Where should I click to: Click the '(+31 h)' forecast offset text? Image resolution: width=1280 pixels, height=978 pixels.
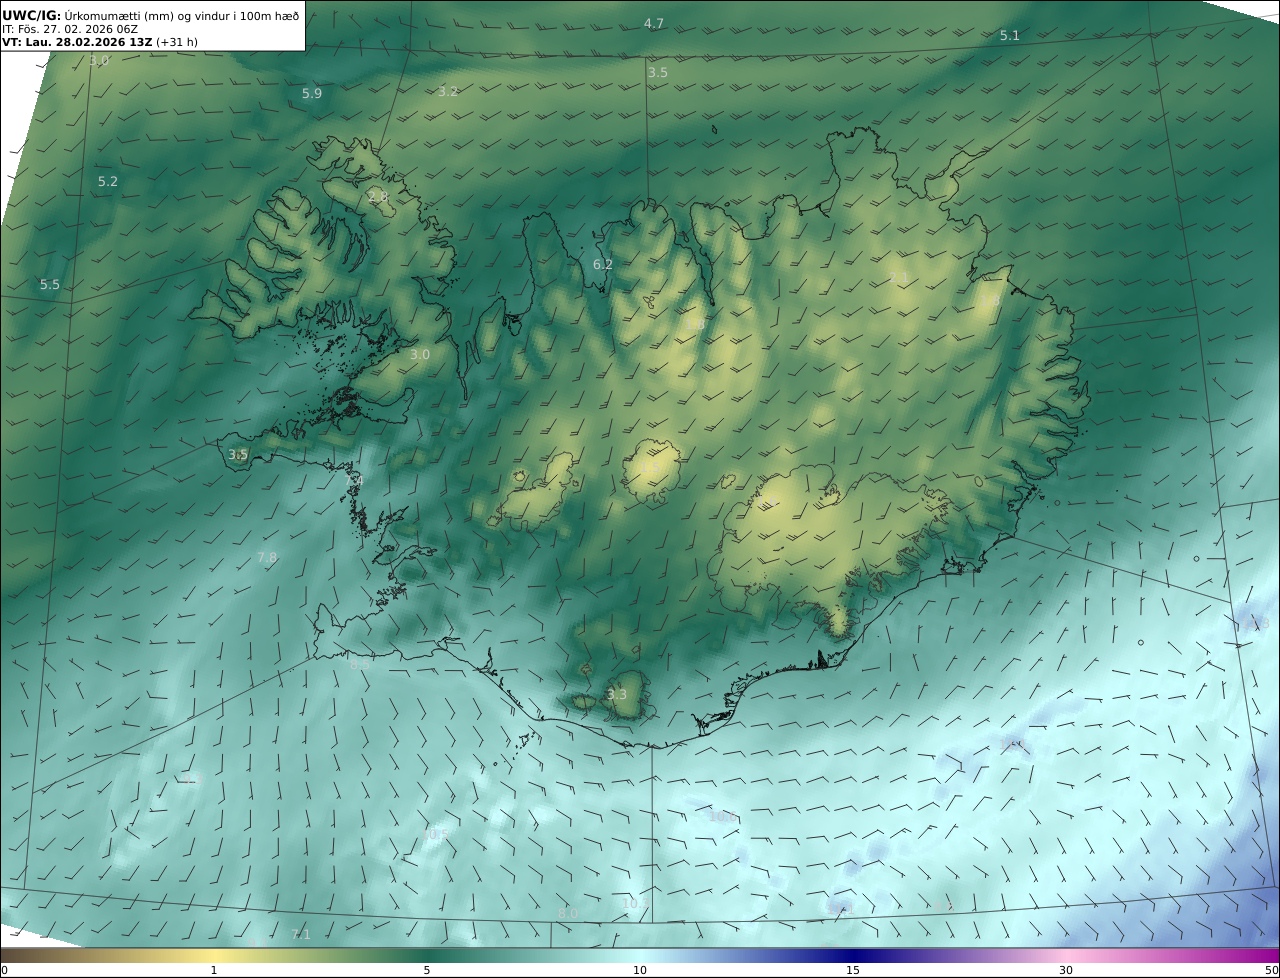pos(178,43)
